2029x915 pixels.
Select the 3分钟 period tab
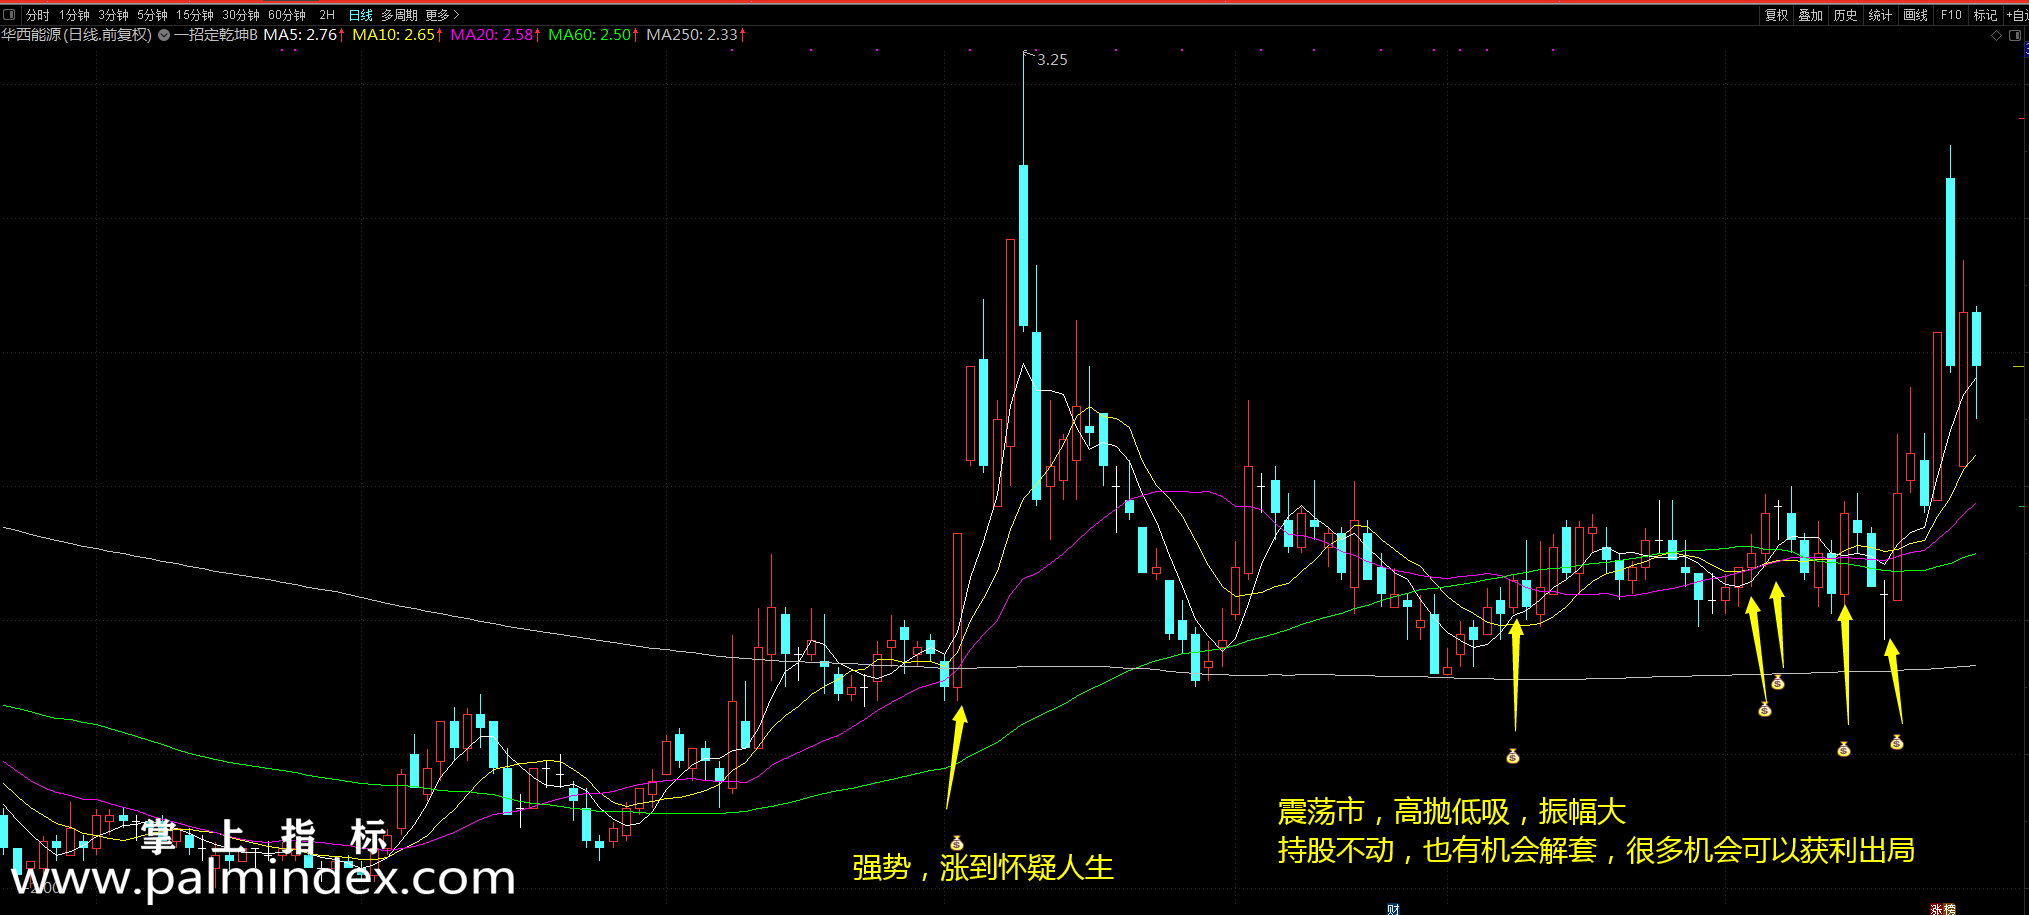tap(114, 15)
